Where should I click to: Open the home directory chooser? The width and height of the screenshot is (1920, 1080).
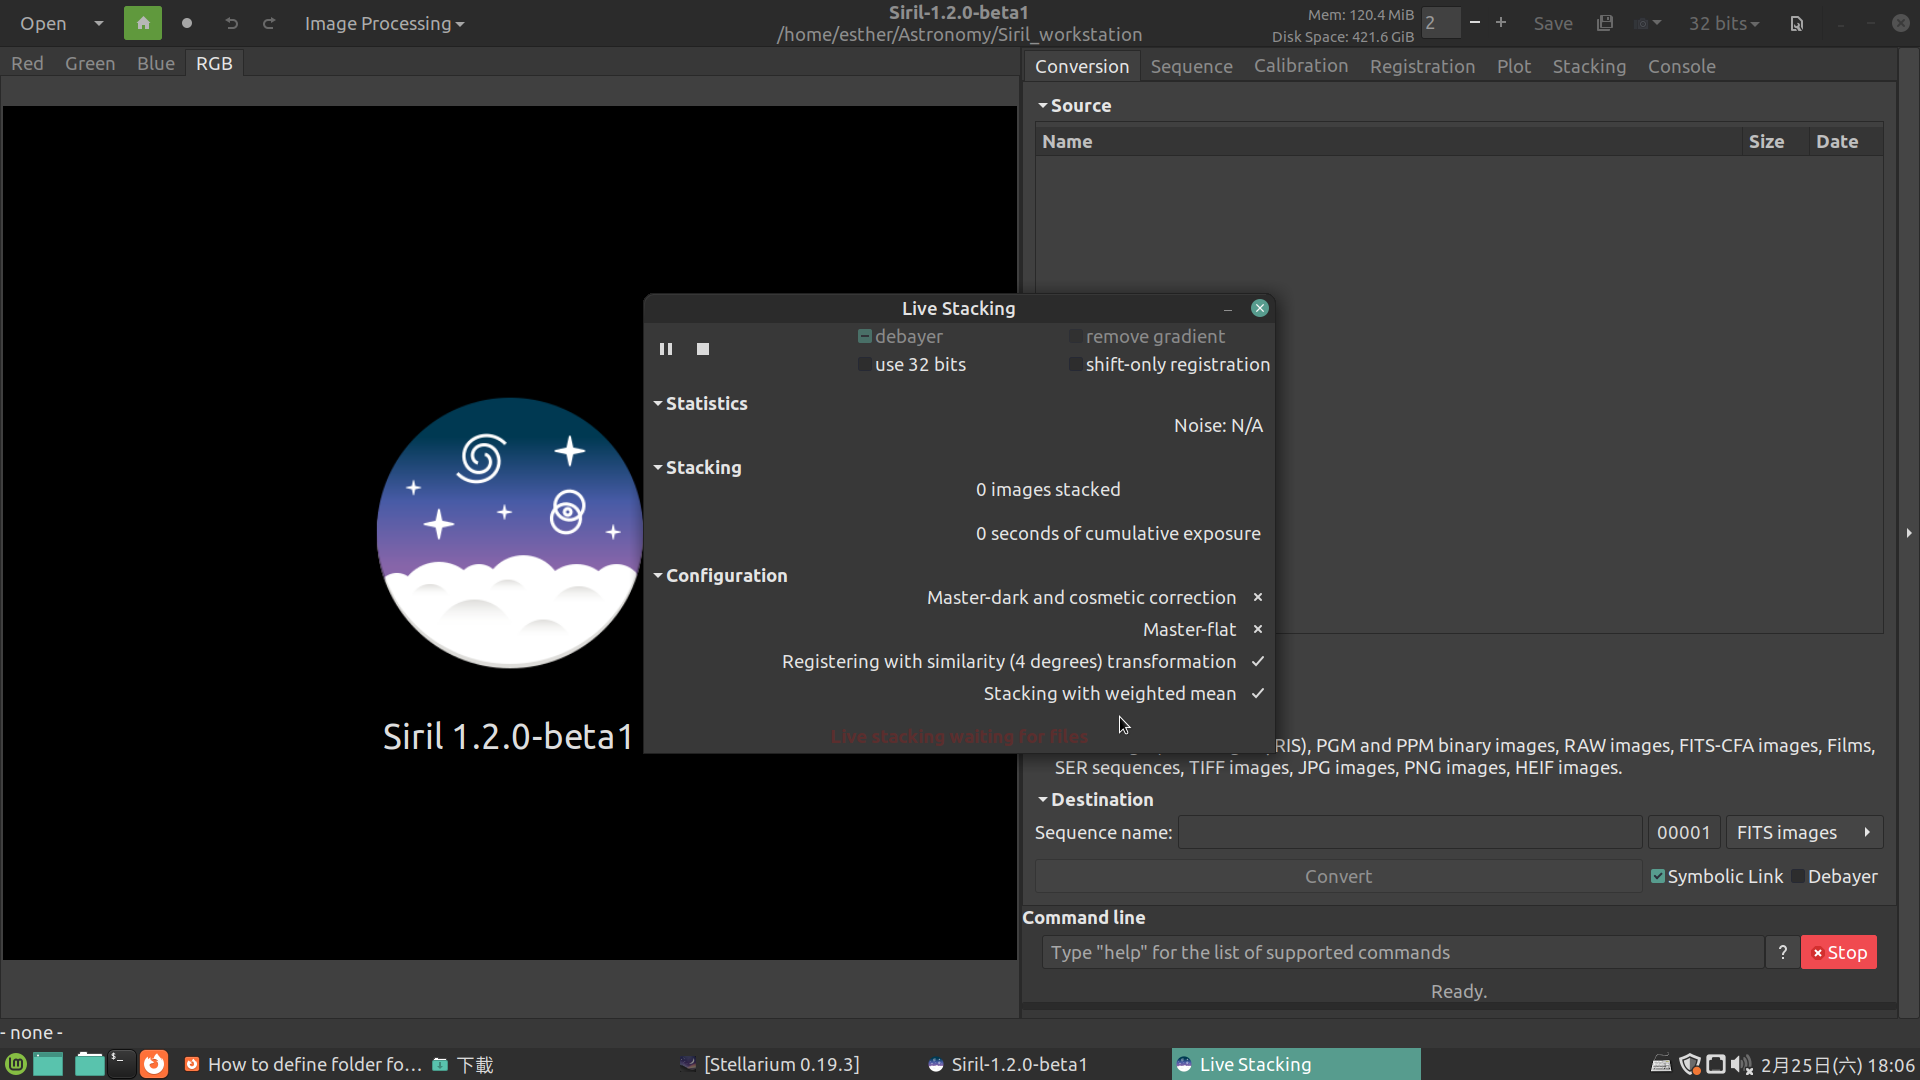[x=142, y=23]
